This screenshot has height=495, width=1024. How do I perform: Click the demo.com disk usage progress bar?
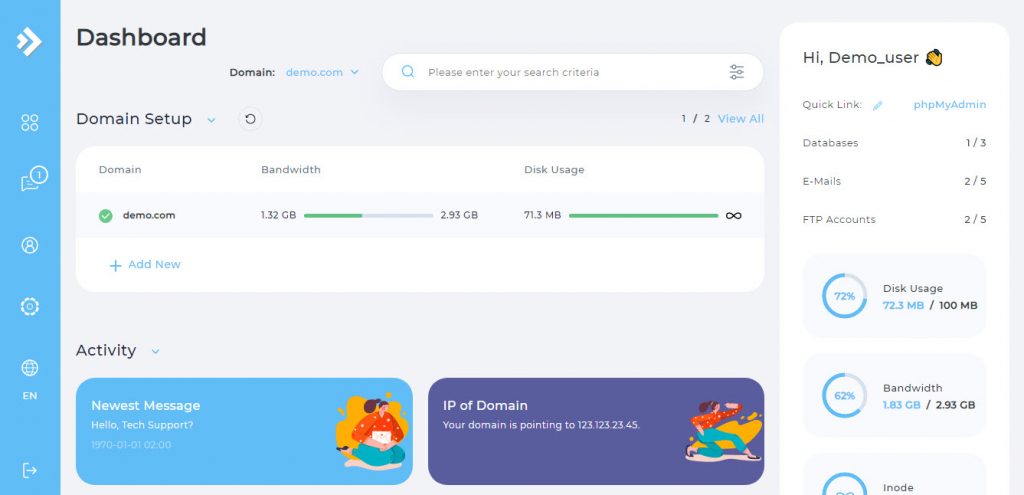click(643, 216)
